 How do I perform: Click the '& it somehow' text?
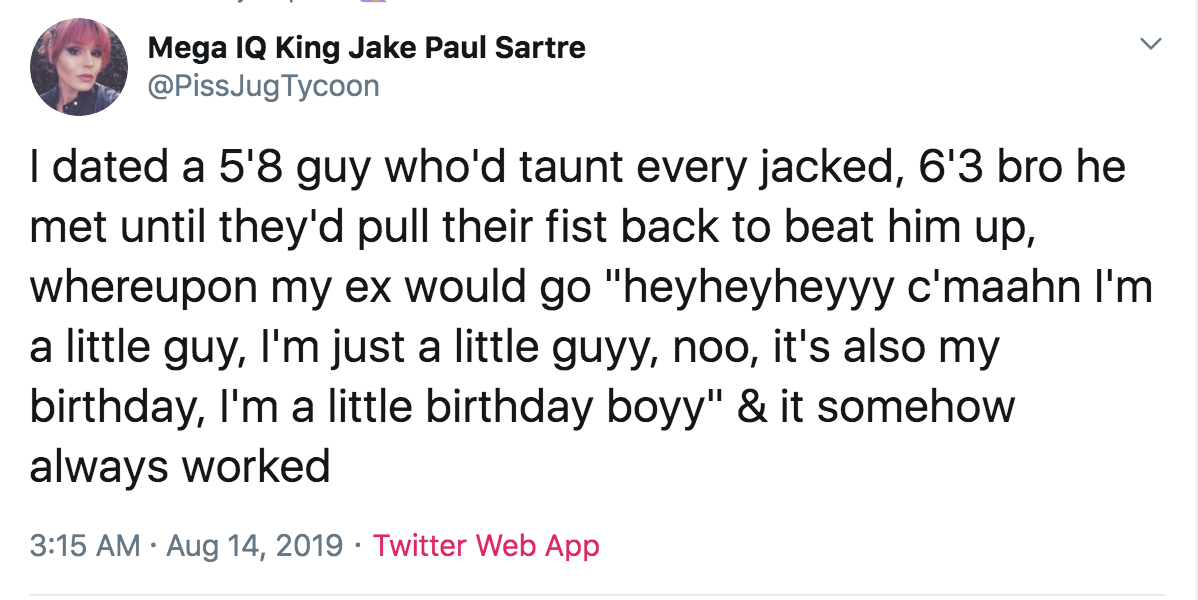coord(876,406)
